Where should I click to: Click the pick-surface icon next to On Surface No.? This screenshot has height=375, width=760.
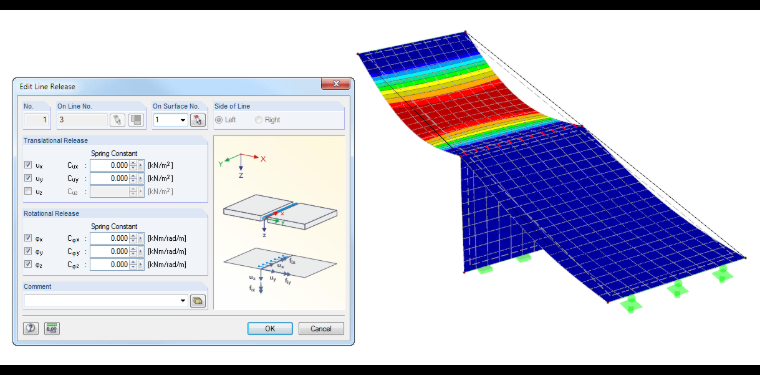pos(198,120)
